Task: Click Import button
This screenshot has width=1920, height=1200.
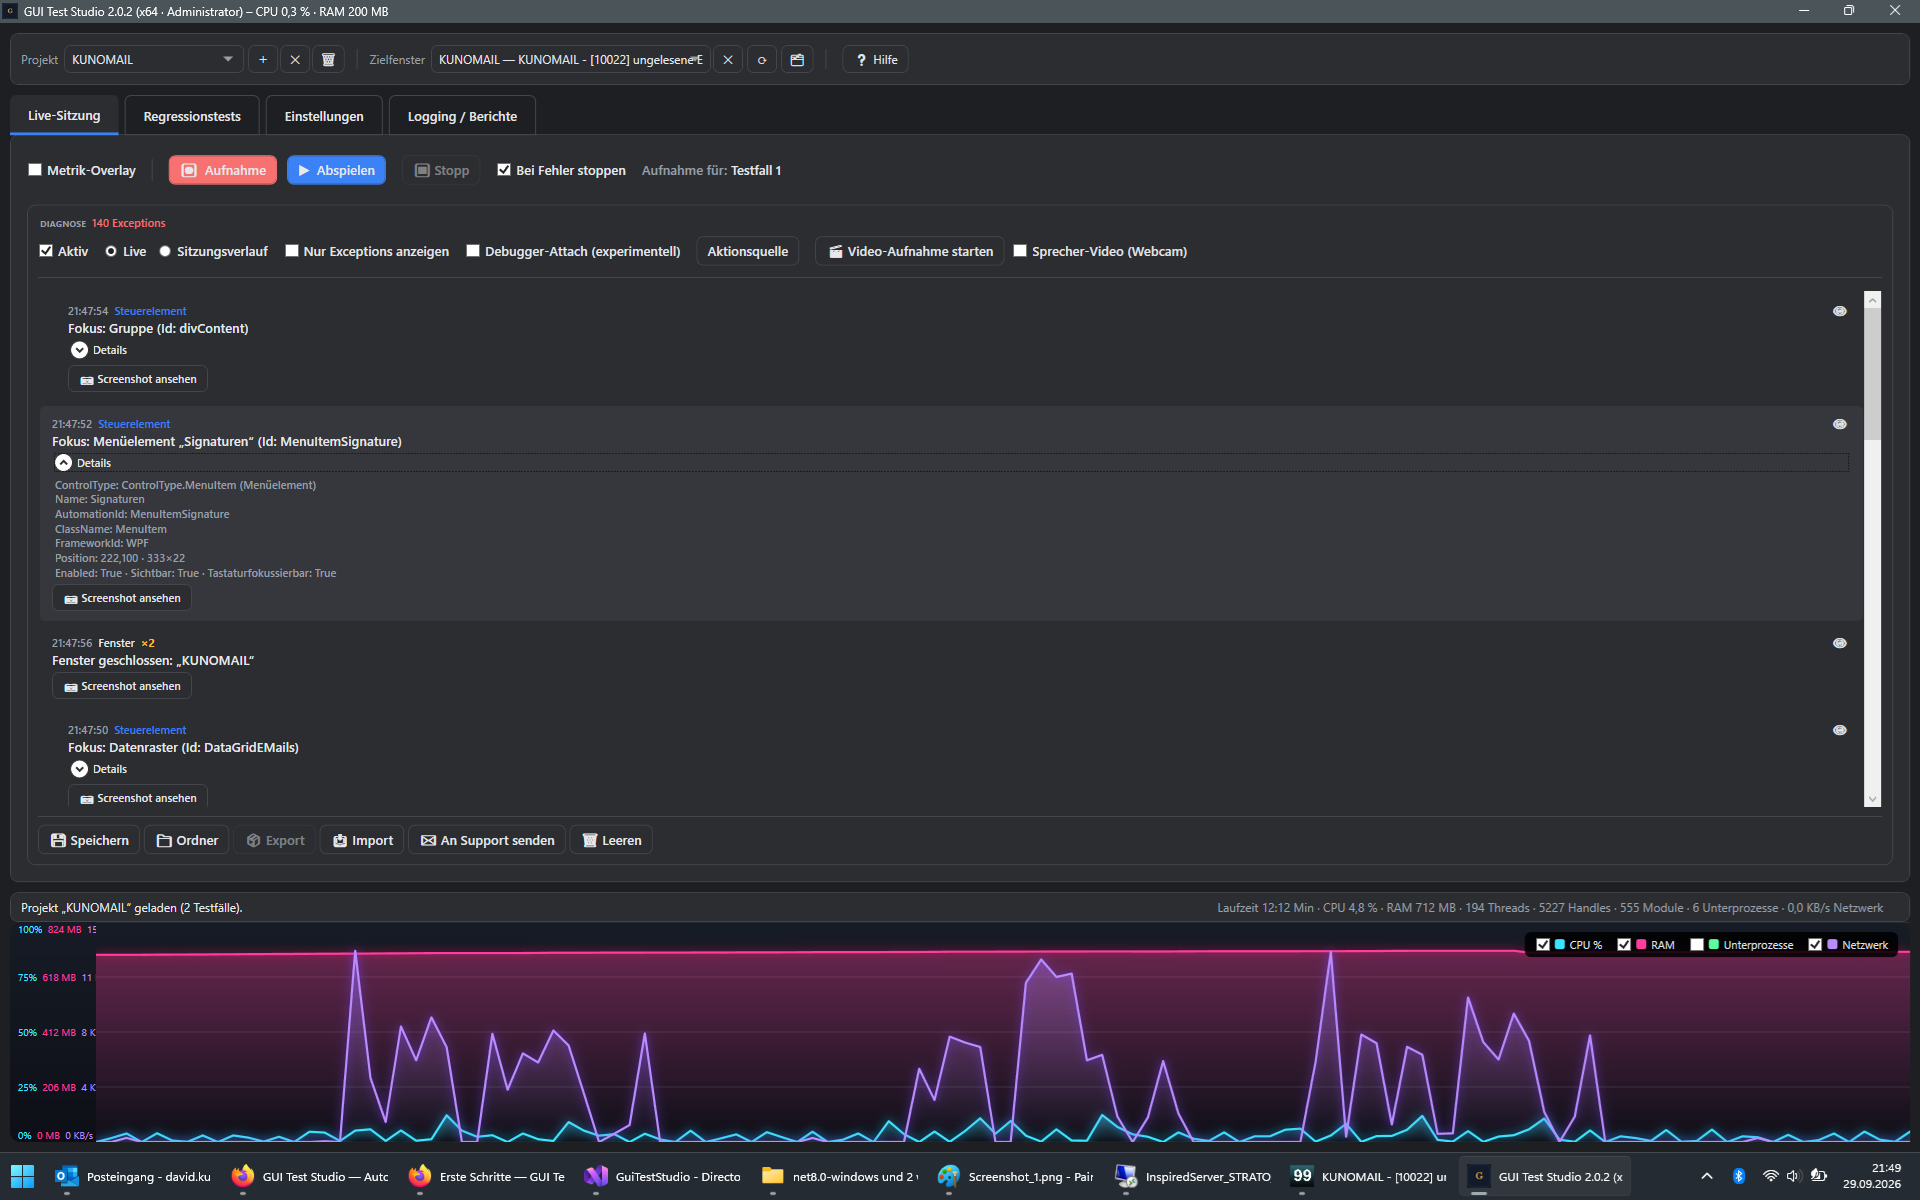Action: point(362,840)
